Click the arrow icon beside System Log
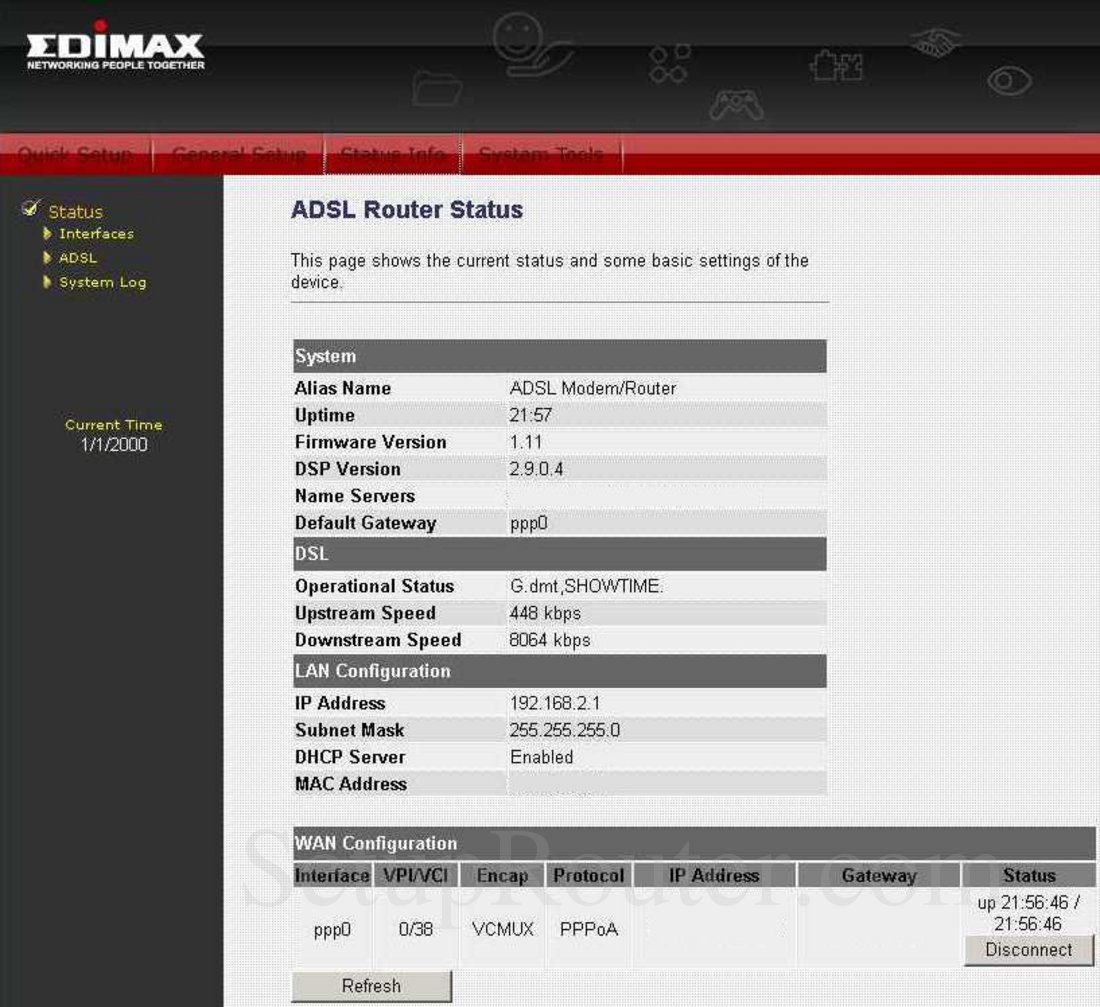The image size is (1100, 1007). [47, 282]
